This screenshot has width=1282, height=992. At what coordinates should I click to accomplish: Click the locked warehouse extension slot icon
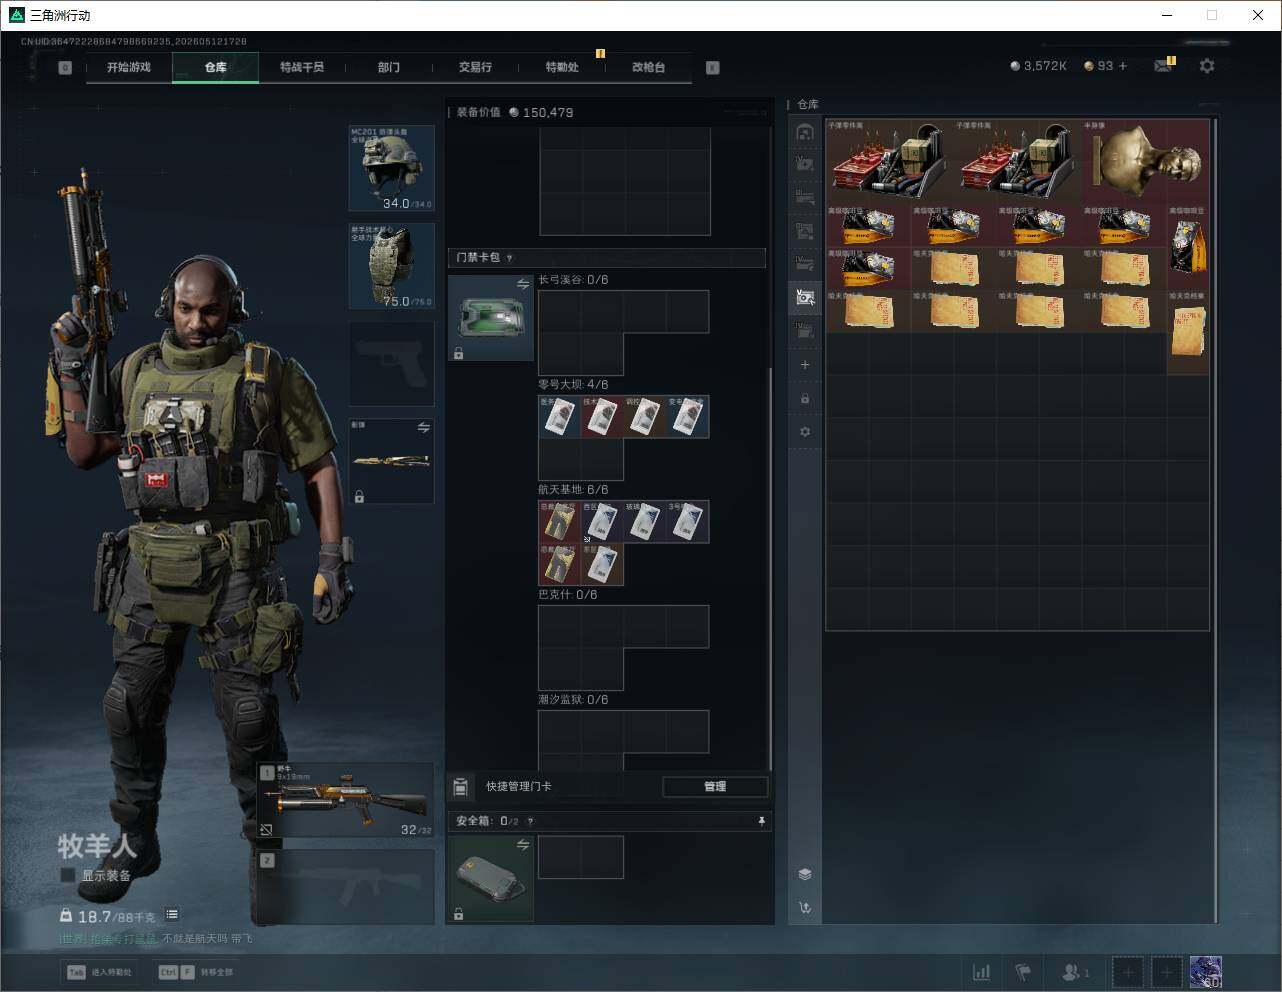coord(805,399)
